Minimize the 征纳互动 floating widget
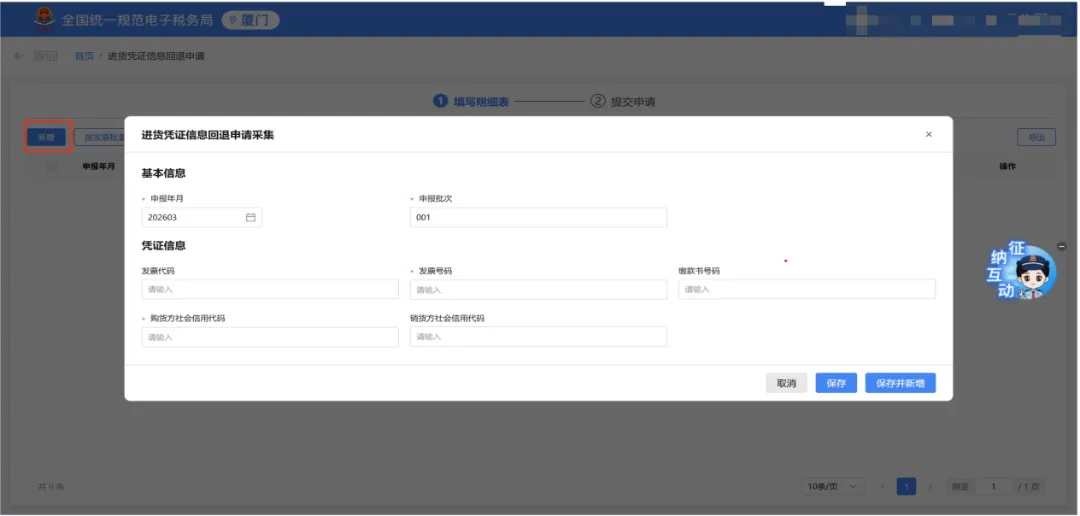This screenshot has width=1080, height=516. [1061, 247]
